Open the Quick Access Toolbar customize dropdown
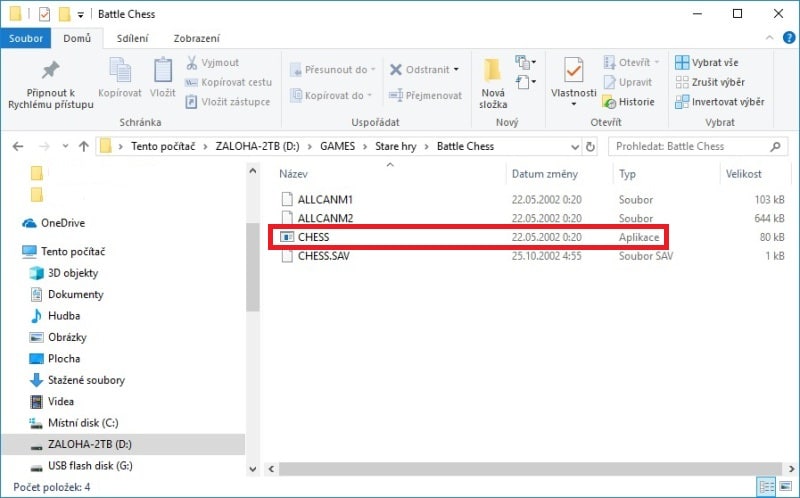Image resolution: width=800 pixels, height=498 pixels. tap(81, 15)
